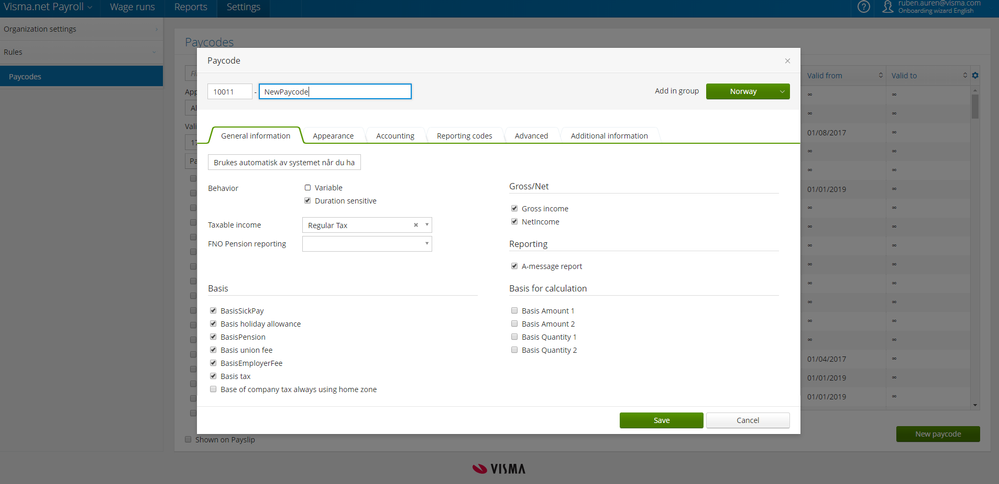999x484 pixels.
Task: Cancel the paycode dialog
Action: [748, 420]
